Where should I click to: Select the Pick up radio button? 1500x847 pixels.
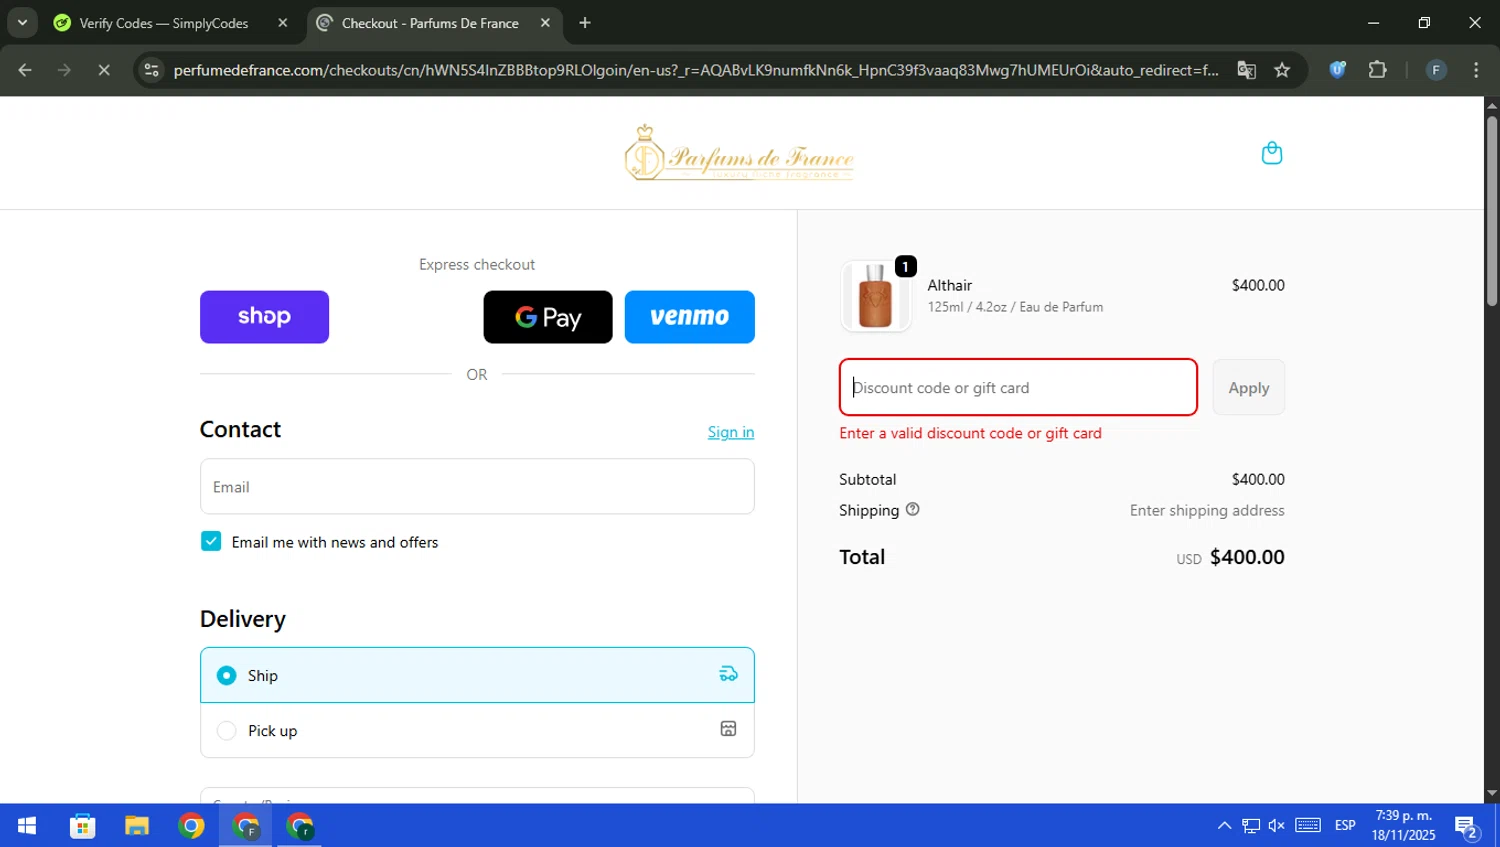(x=227, y=730)
